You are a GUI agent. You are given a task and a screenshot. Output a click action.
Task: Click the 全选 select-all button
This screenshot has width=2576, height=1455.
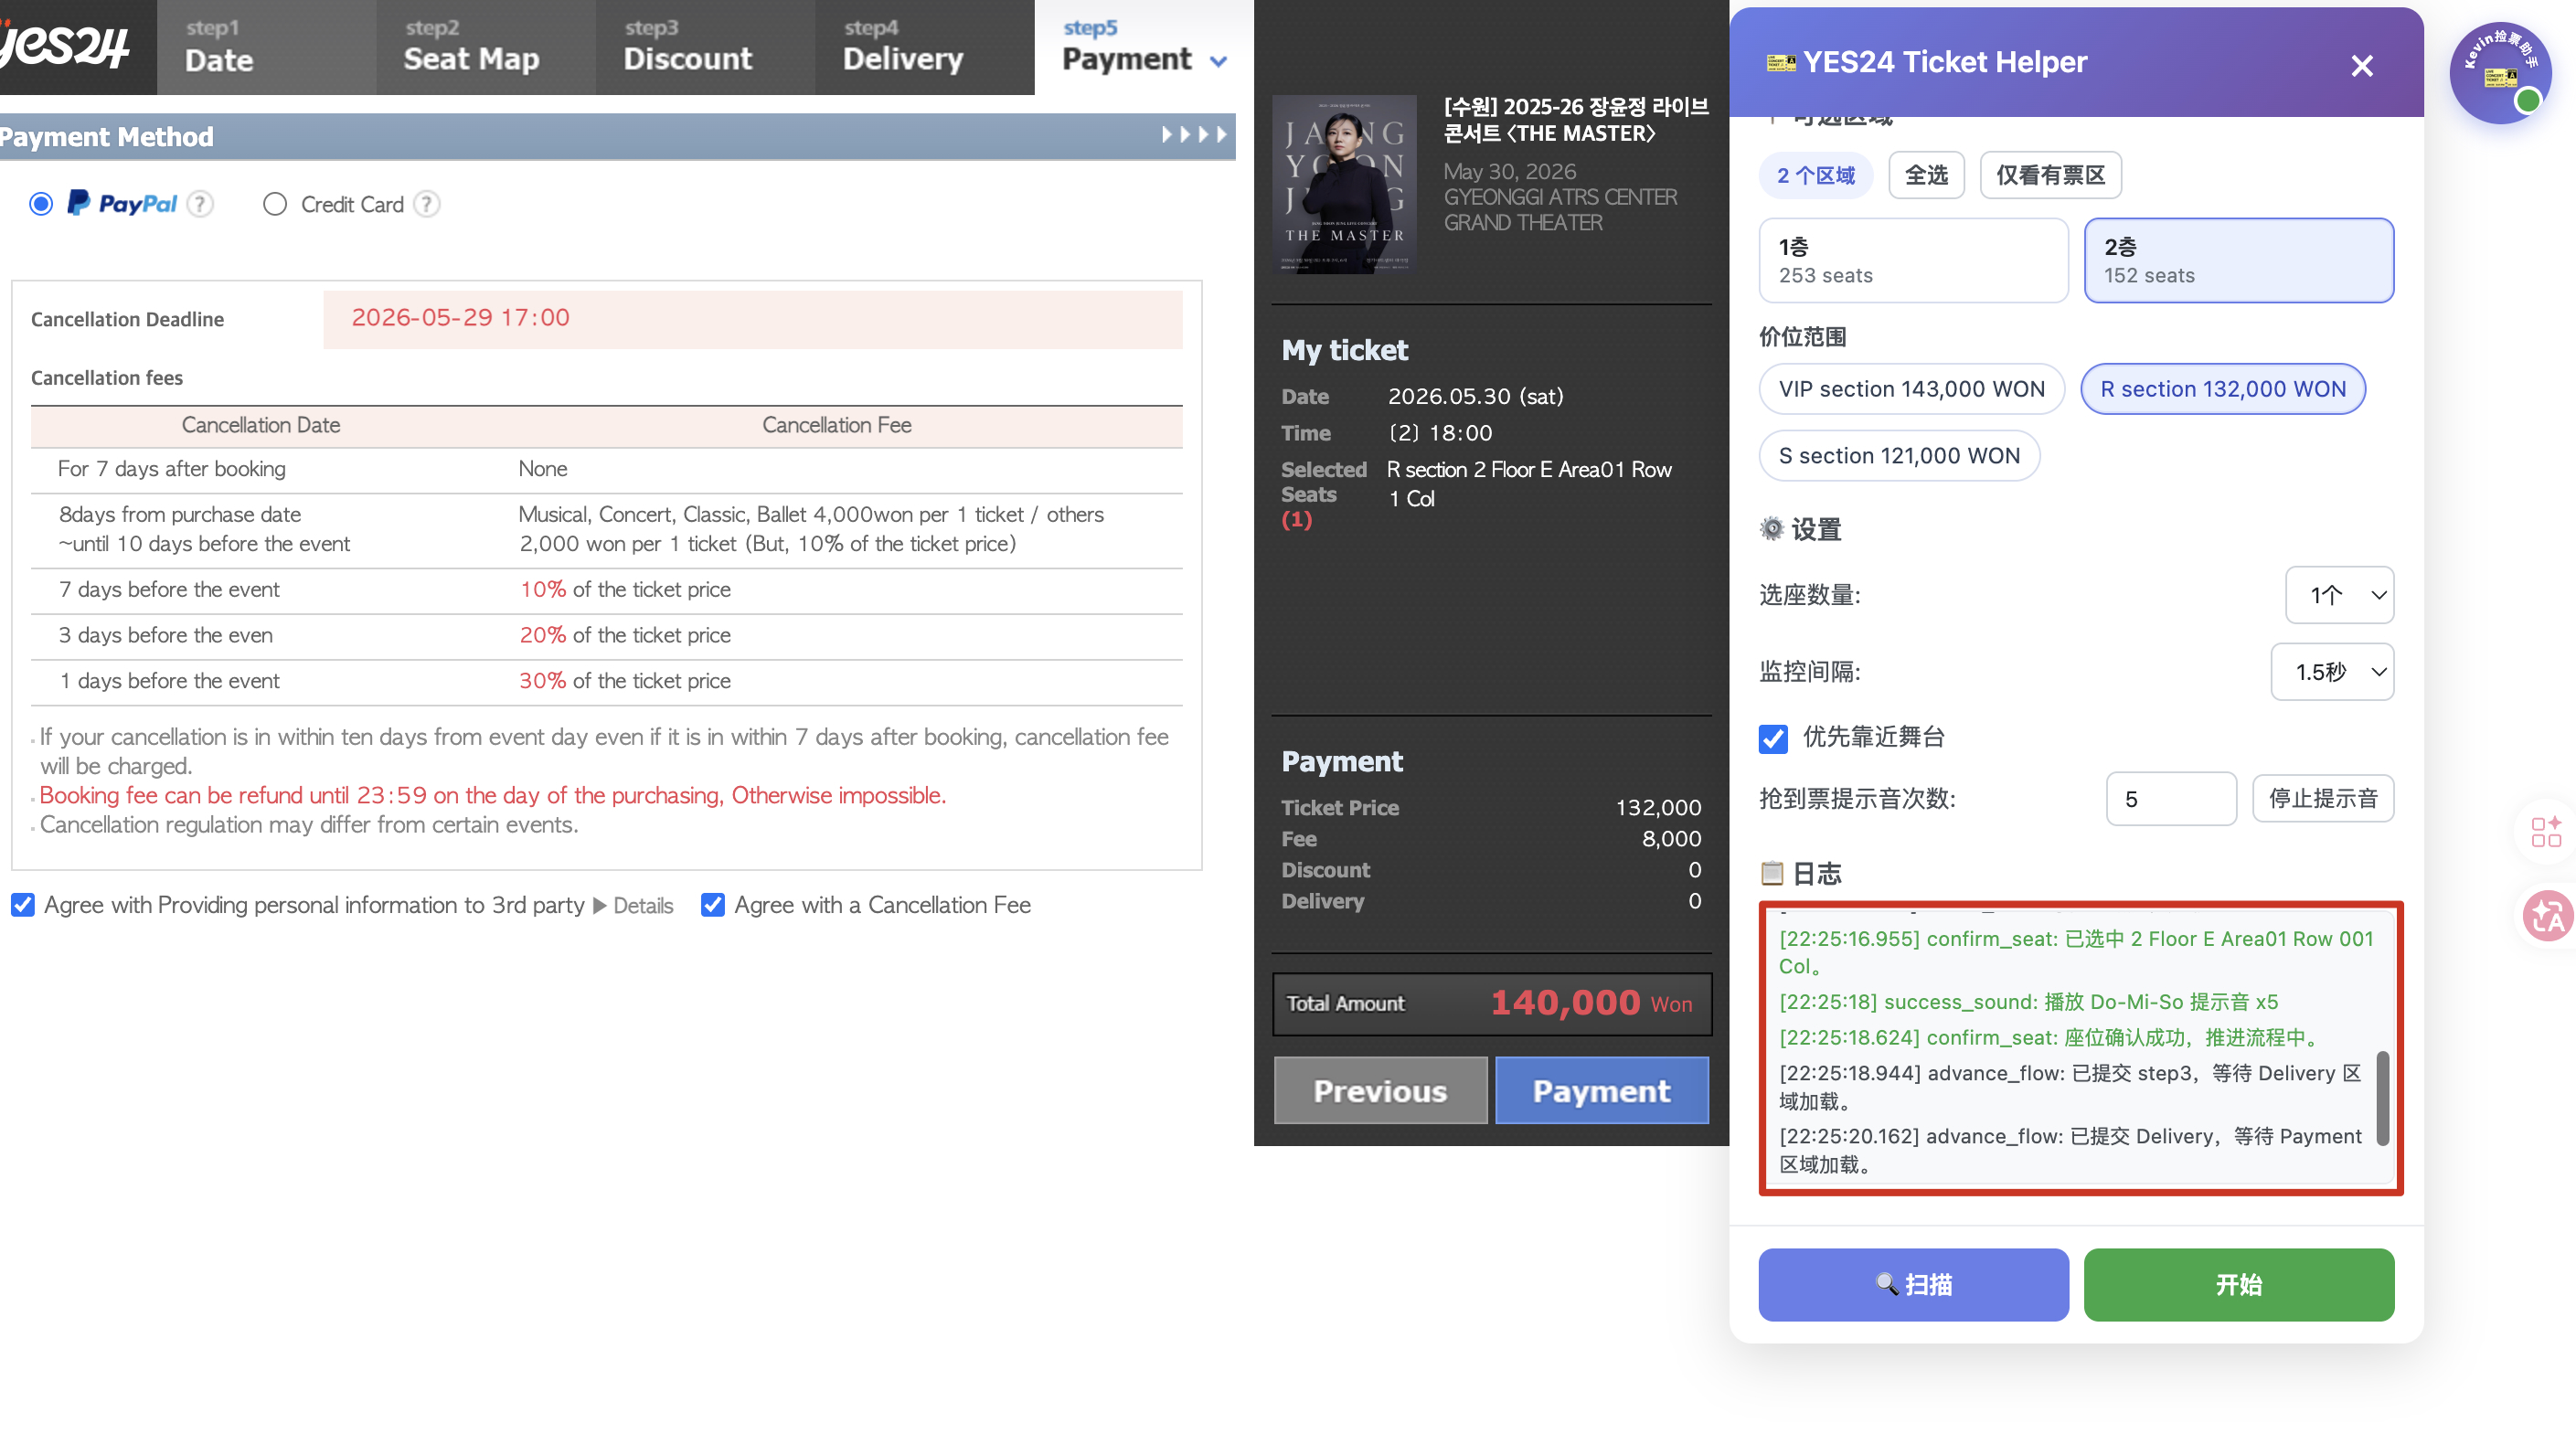tap(1926, 175)
